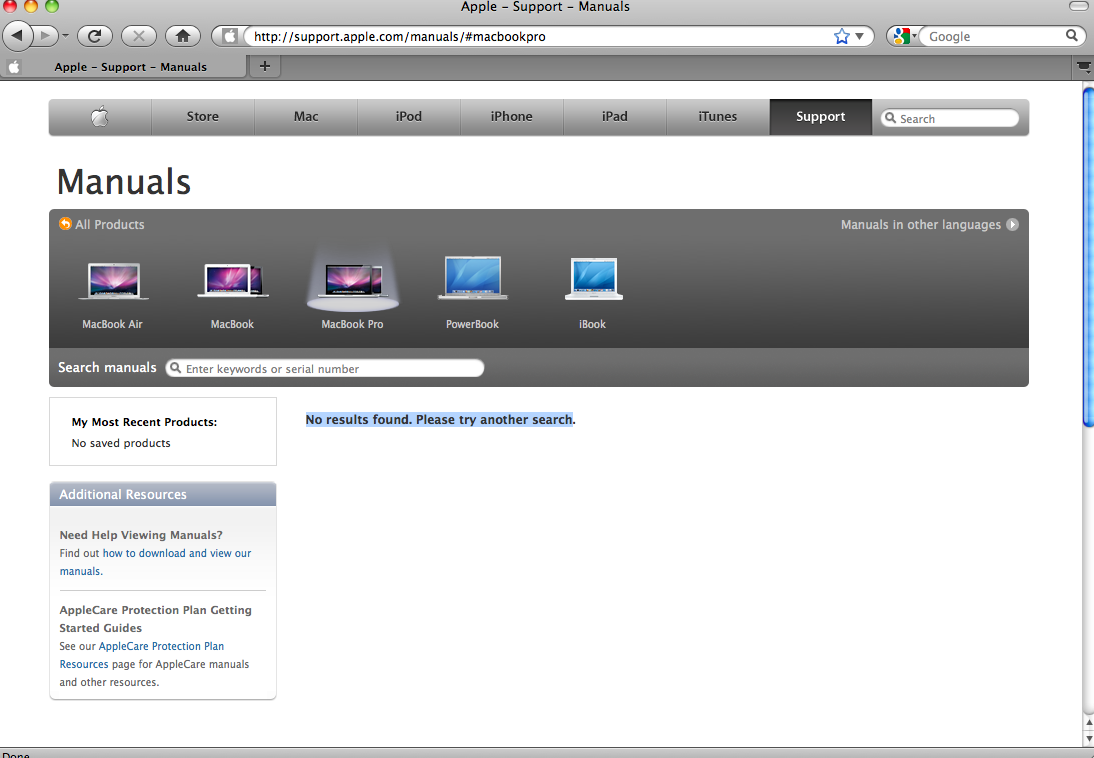1094x758 pixels.
Task: Click the browser Forward arrow button
Action: (45, 36)
